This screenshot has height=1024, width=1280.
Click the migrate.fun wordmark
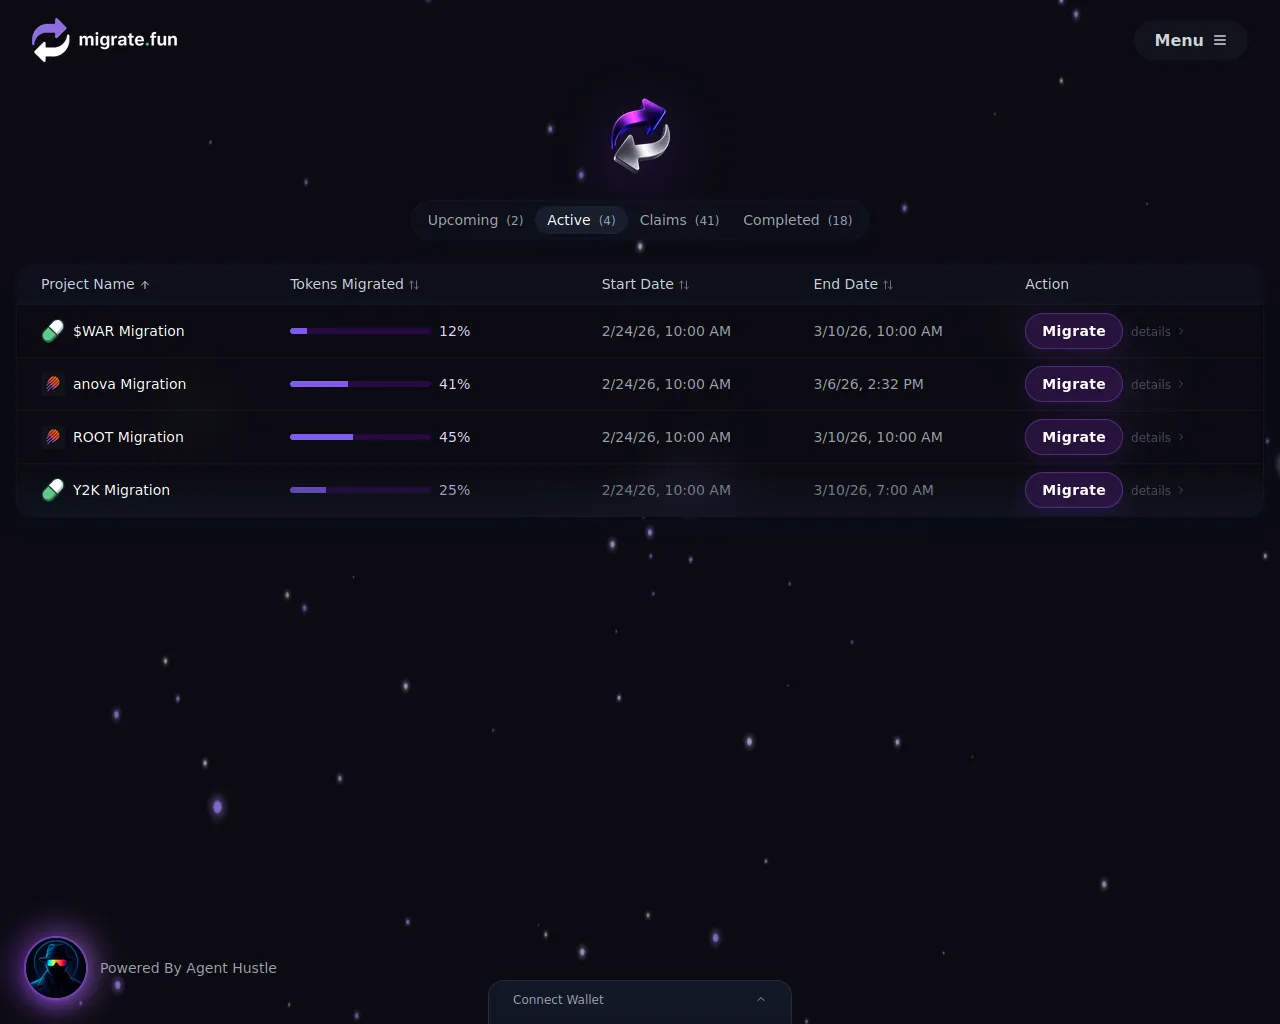128,40
